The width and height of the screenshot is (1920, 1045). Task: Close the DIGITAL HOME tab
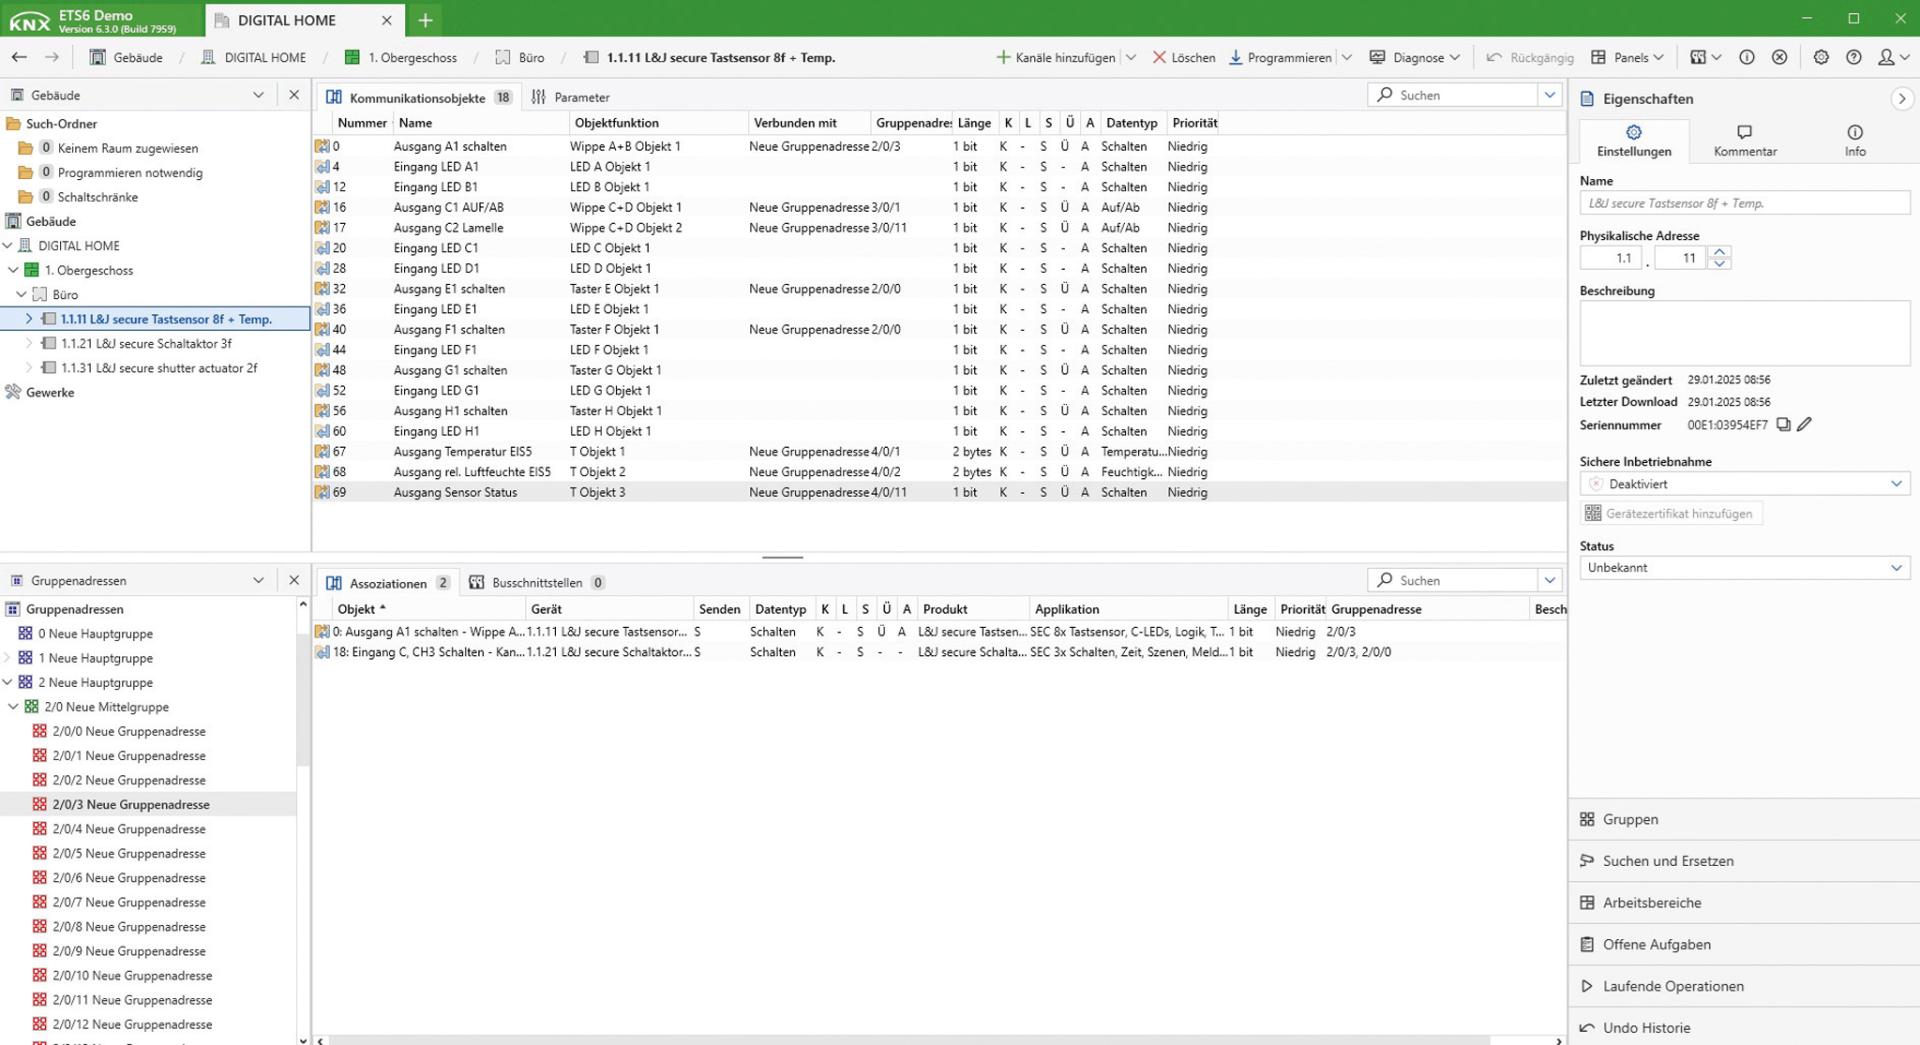[387, 20]
